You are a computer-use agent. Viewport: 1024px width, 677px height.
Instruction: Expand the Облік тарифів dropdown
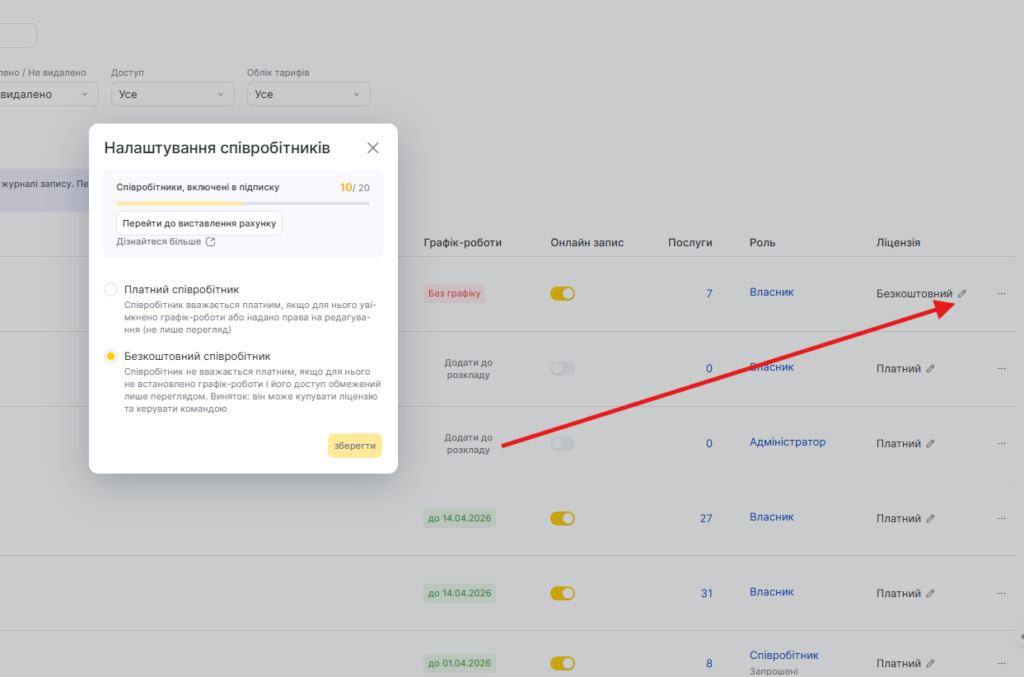pos(308,94)
